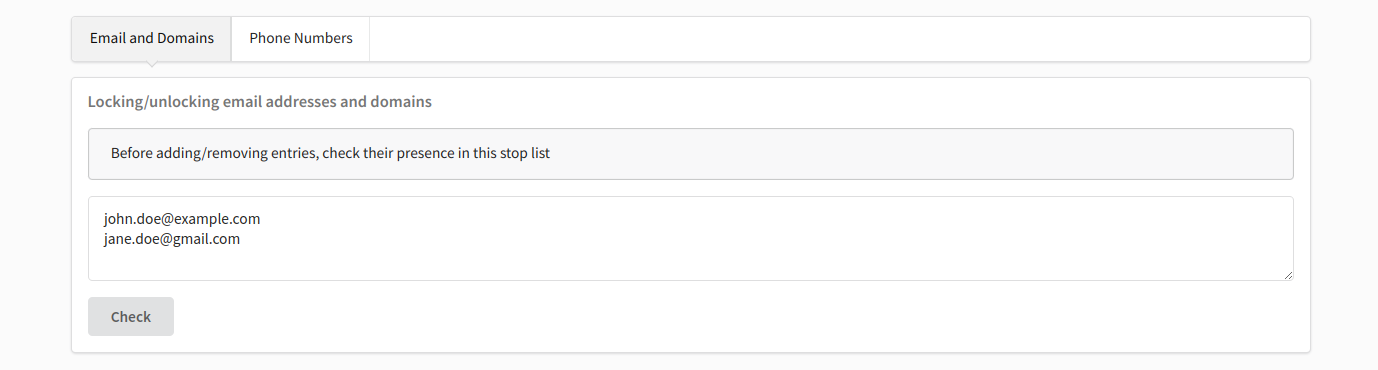Place cursor on john.doe@example.com line
The width and height of the screenshot is (1378, 370).
182,218
